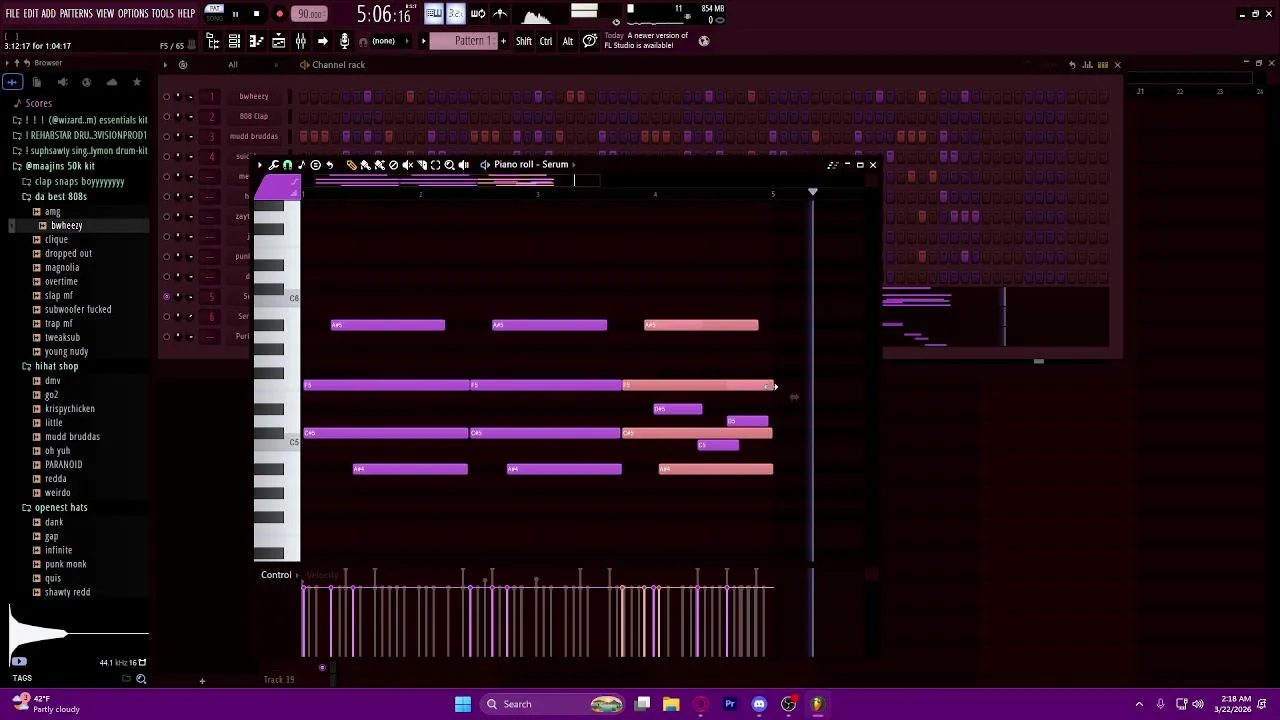
Task: Select the piano roll zoom tool
Action: pos(449,165)
